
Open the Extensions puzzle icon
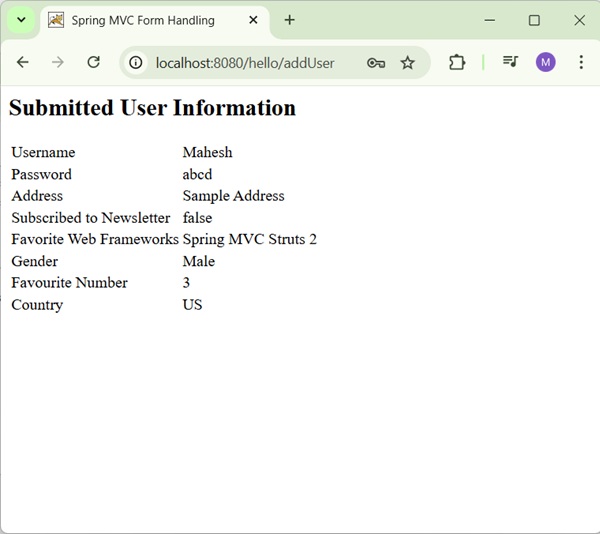pyautogui.click(x=457, y=62)
